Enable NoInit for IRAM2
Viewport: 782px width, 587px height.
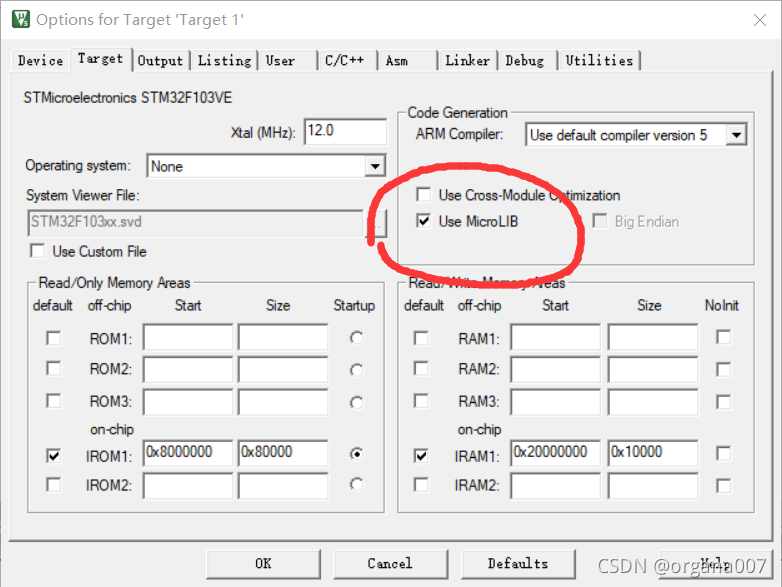[724, 486]
